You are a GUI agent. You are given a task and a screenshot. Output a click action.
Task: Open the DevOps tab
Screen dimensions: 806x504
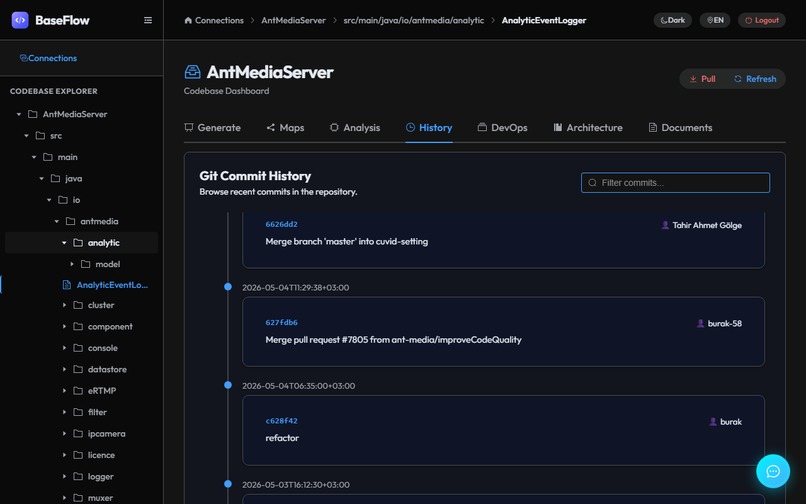[x=502, y=128]
